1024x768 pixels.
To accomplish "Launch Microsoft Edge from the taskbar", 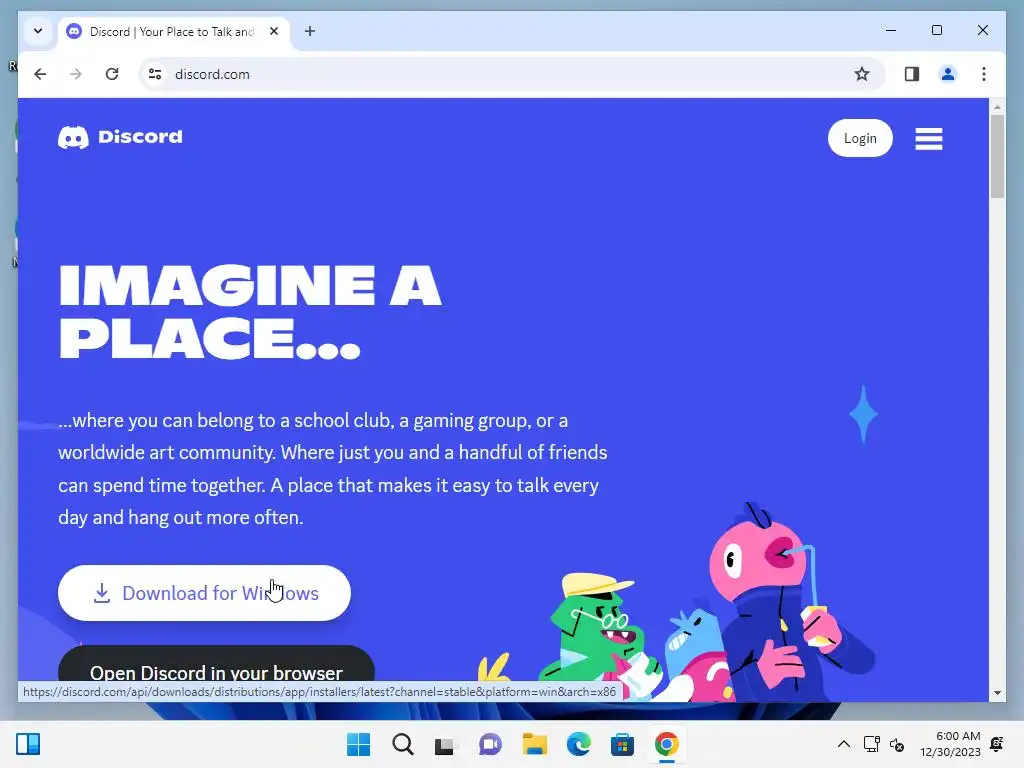I will tap(578, 744).
